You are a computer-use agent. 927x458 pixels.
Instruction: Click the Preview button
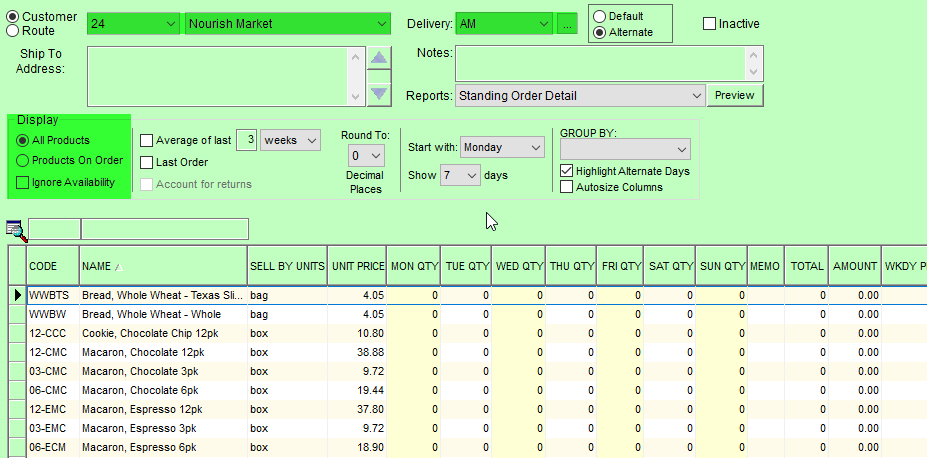pos(735,95)
